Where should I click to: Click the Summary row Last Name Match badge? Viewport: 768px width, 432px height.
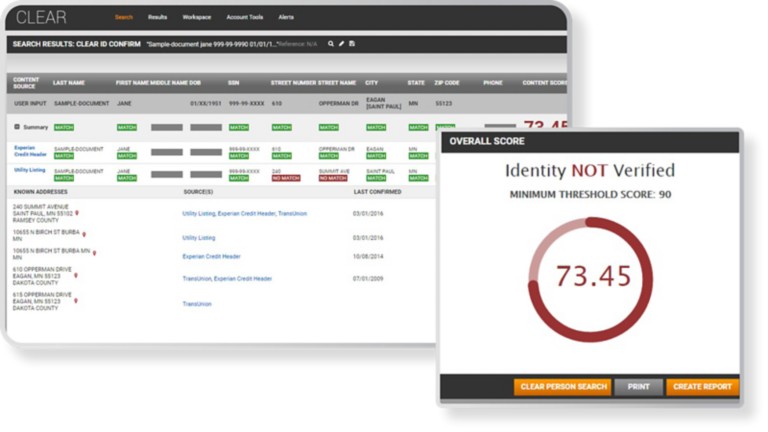64,127
